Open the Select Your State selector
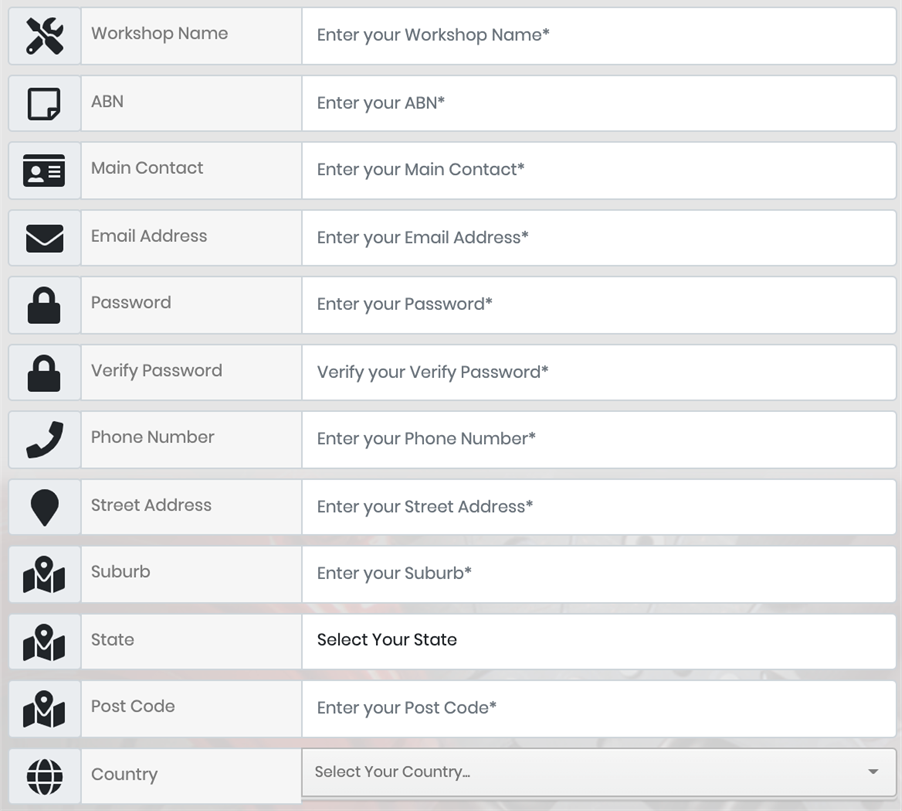Image resolution: width=902 pixels, height=811 pixels. (x=599, y=641)
